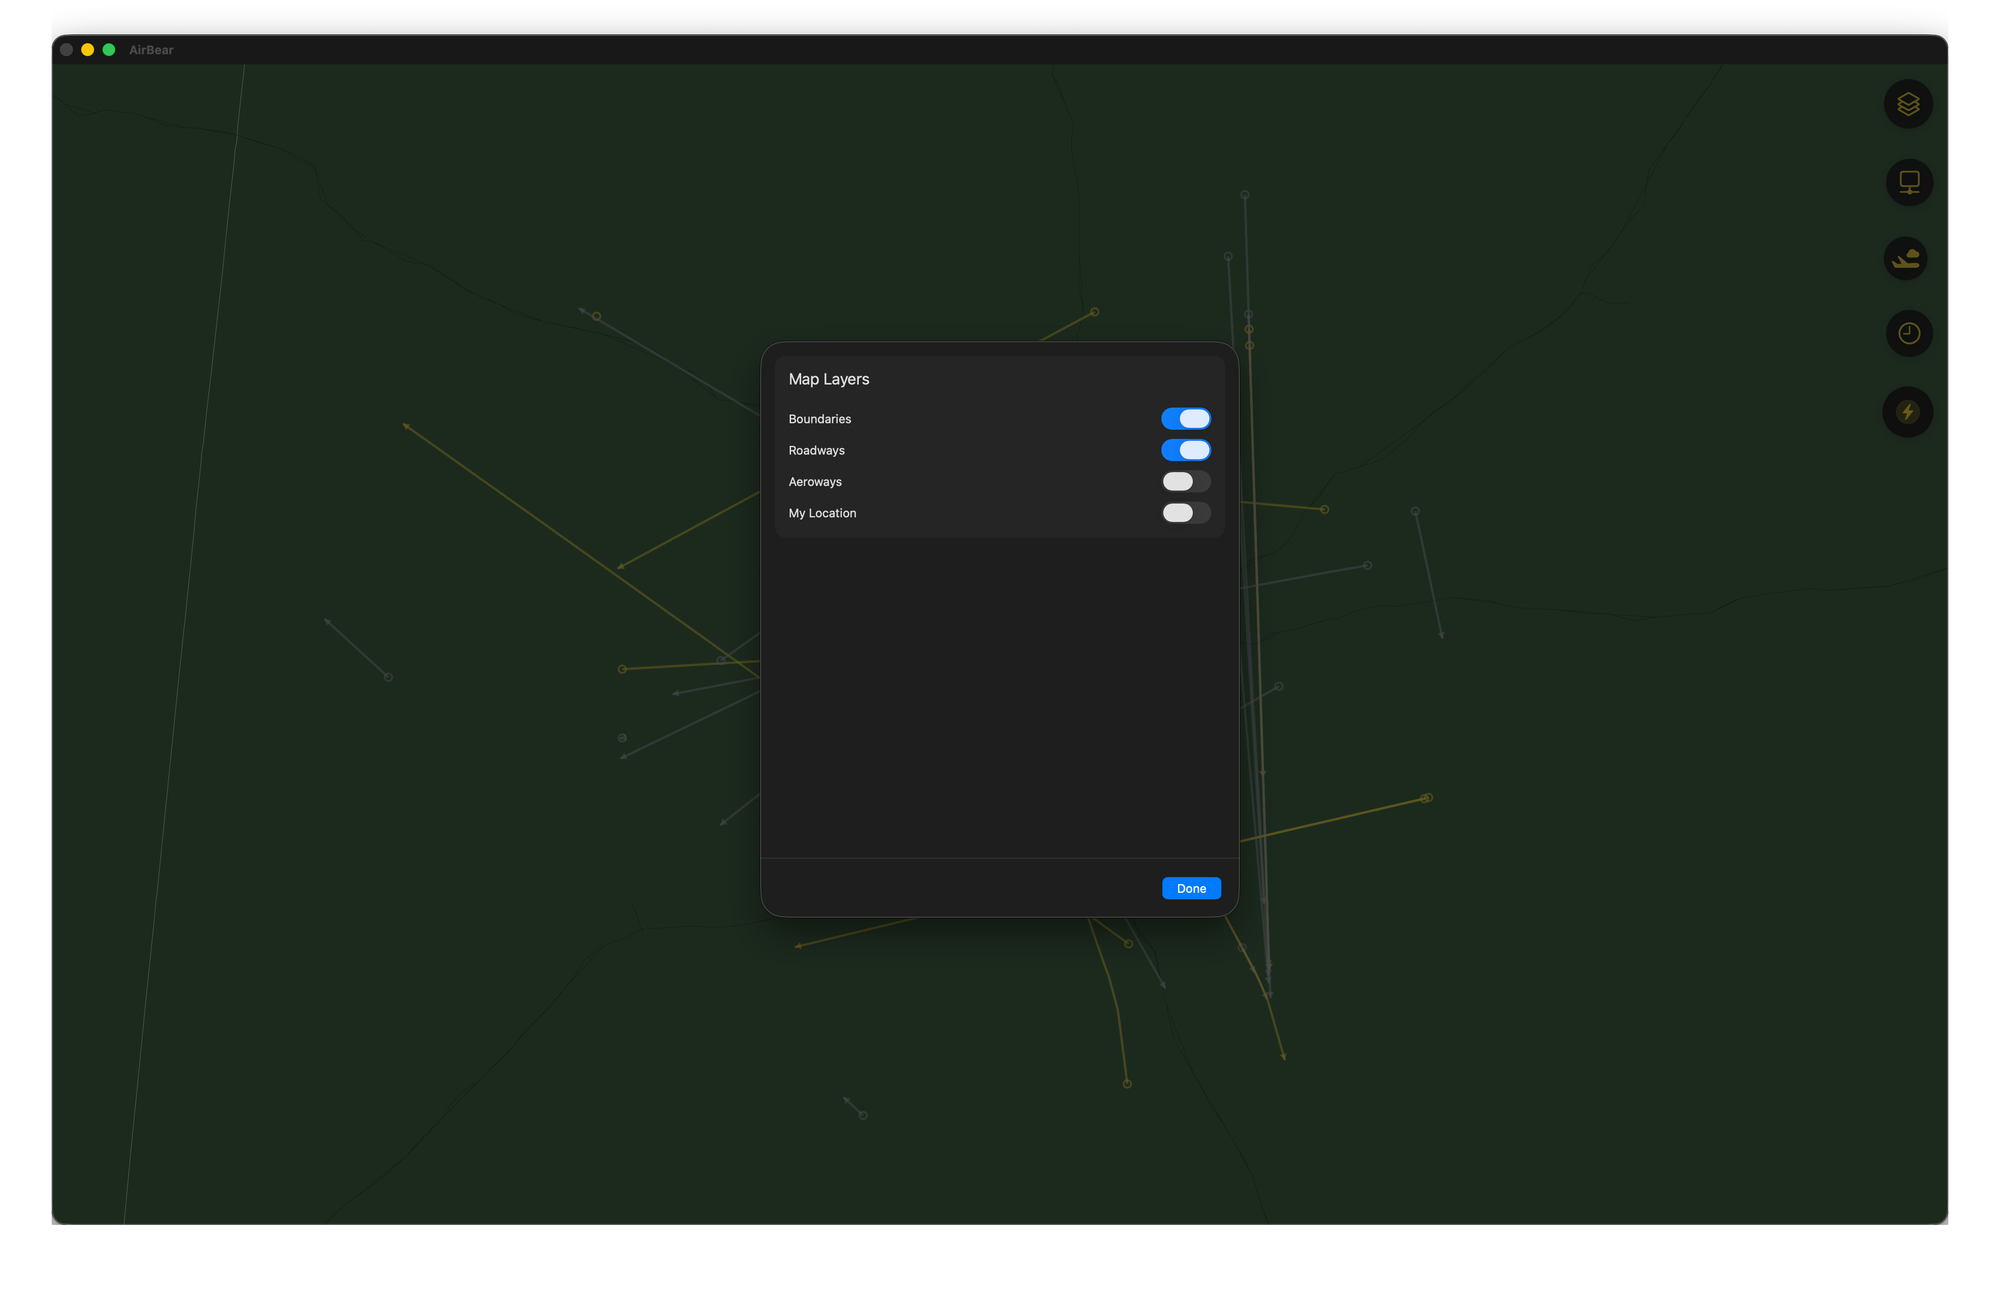
Task: Click the Boundaries label text
Action: point(819,419)
